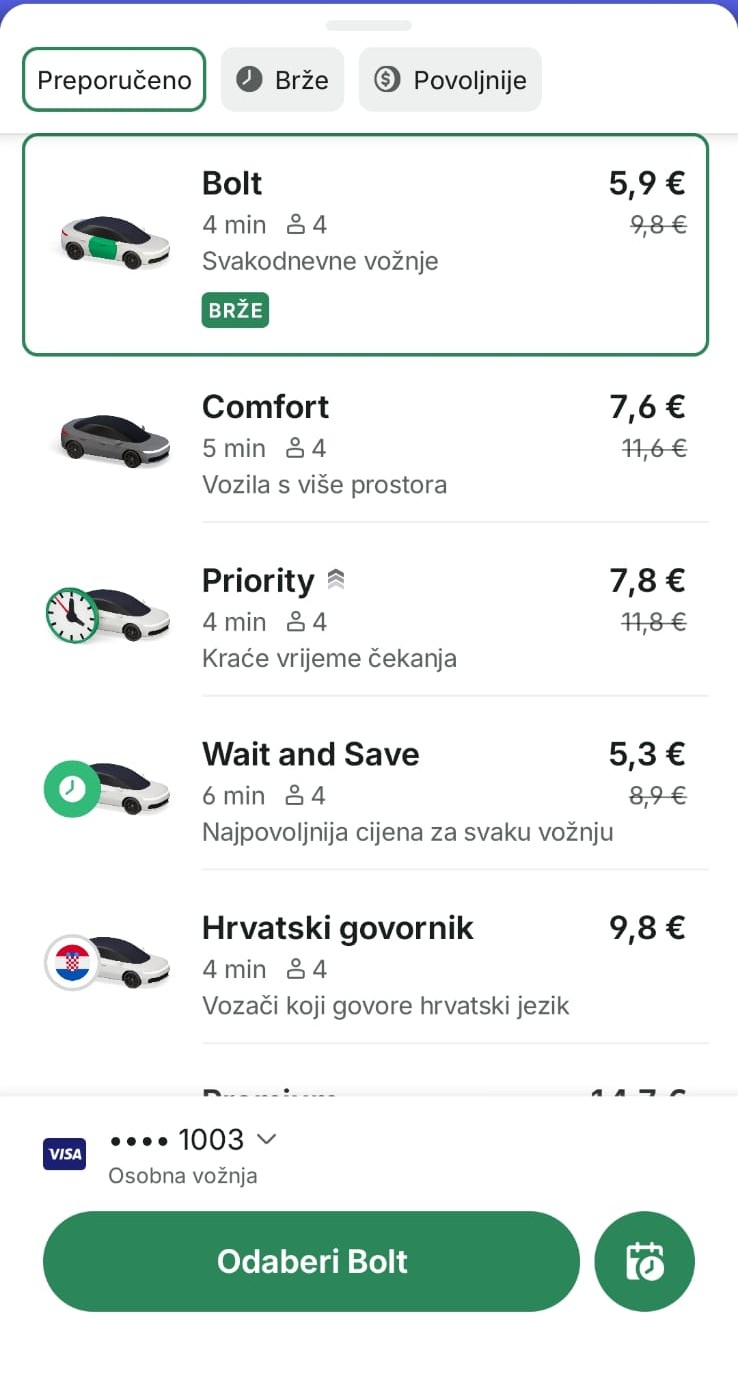Screen dimensions: 738x1384
Task: Select the Preporučeno filter tab
Action: pyautogui.click(x=114, y=80)
